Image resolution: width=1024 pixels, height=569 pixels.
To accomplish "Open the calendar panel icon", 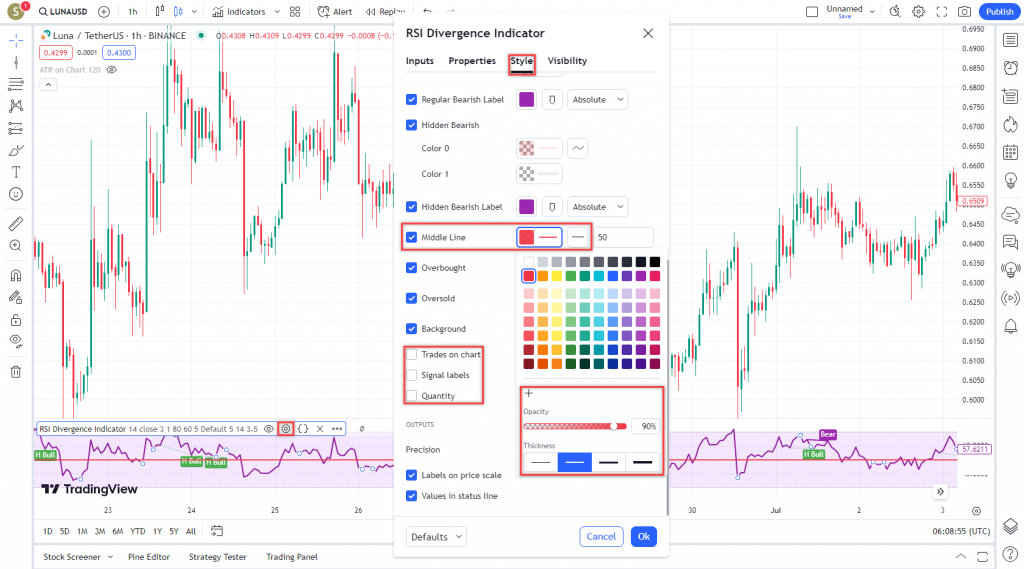I will coord(1010,152).
